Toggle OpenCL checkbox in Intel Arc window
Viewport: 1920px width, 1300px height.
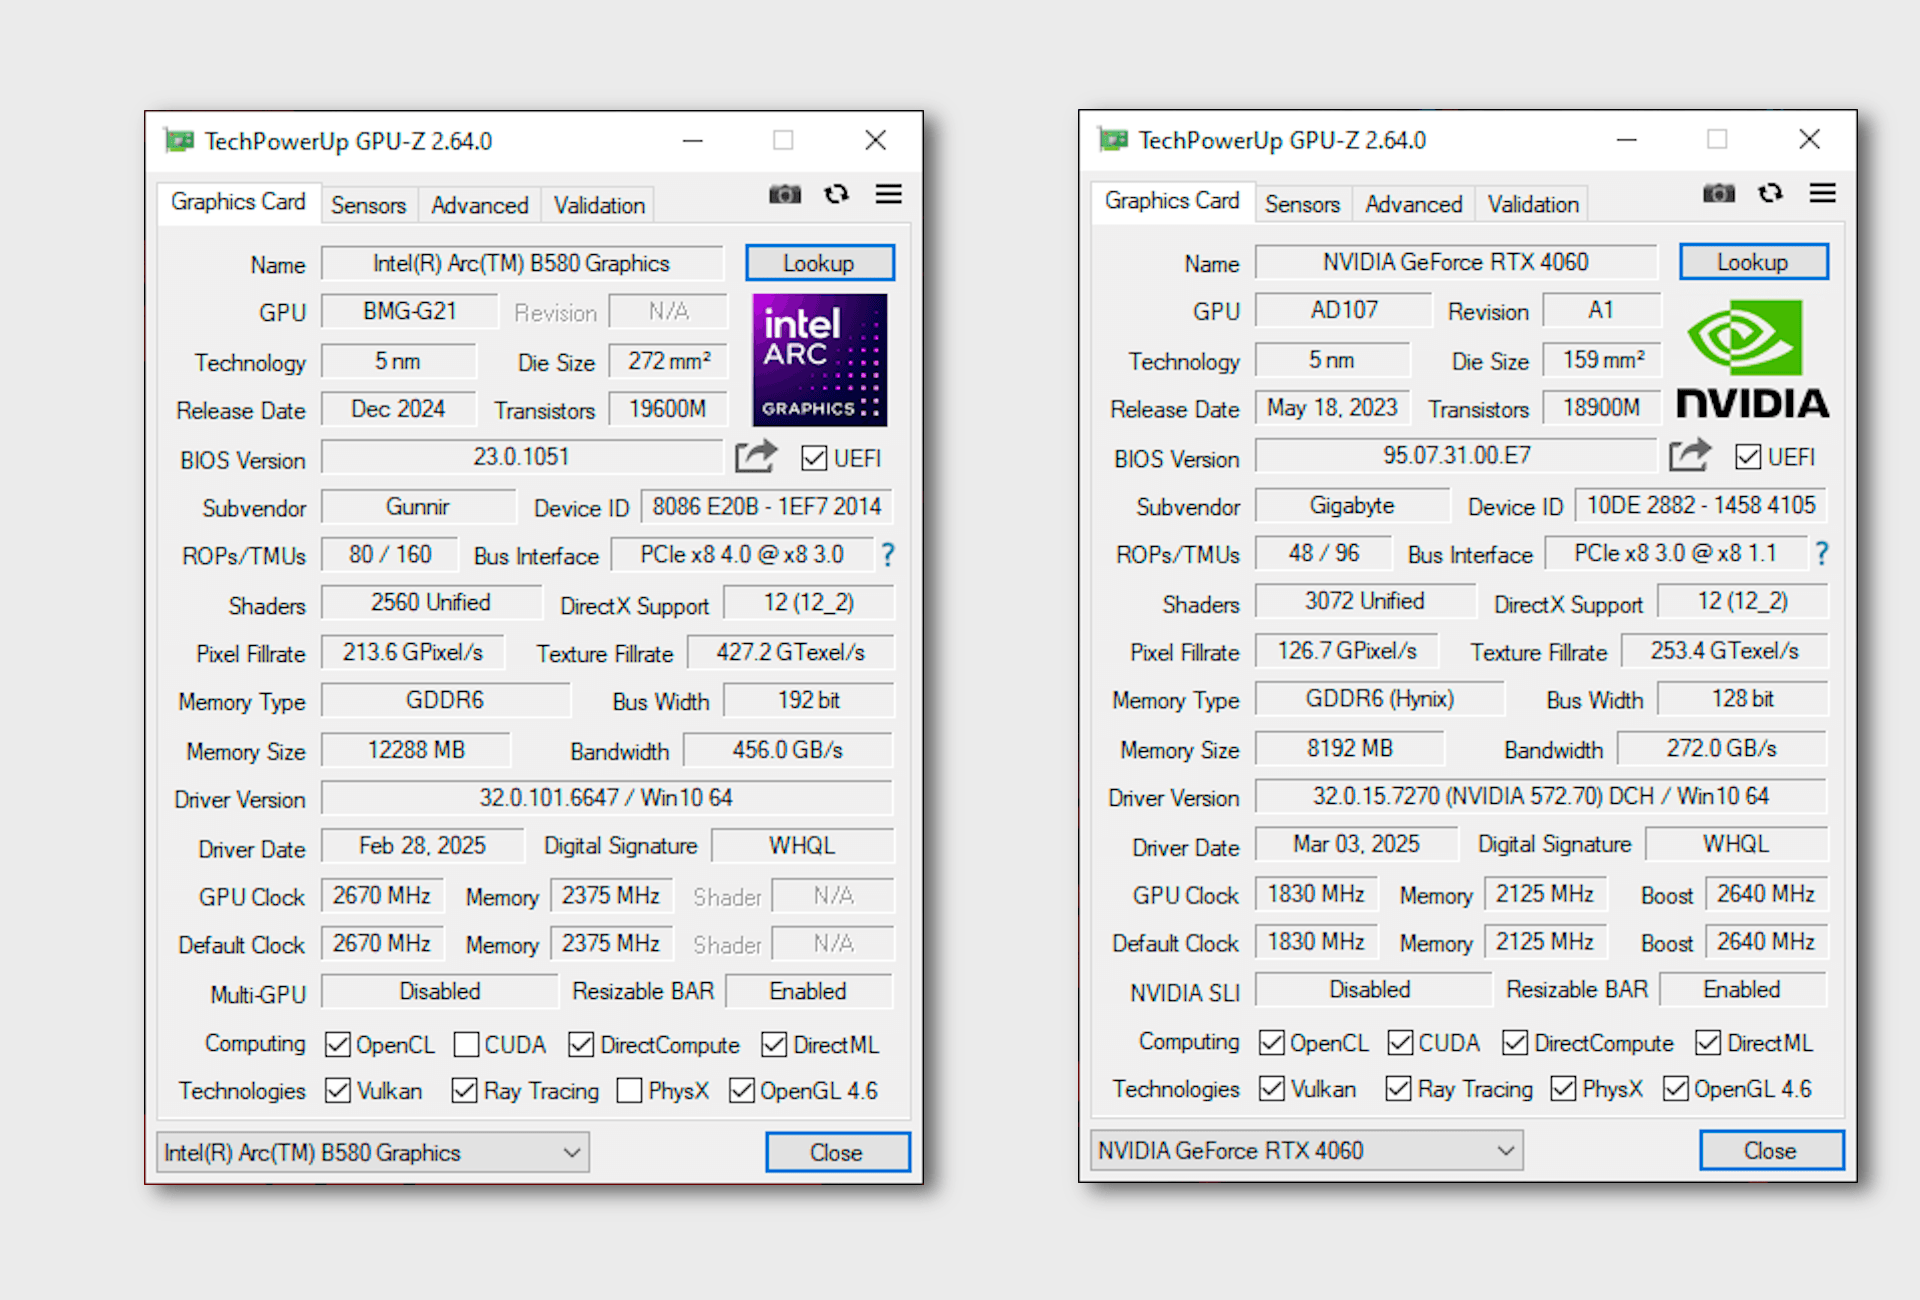click(x=338, y=1045)
